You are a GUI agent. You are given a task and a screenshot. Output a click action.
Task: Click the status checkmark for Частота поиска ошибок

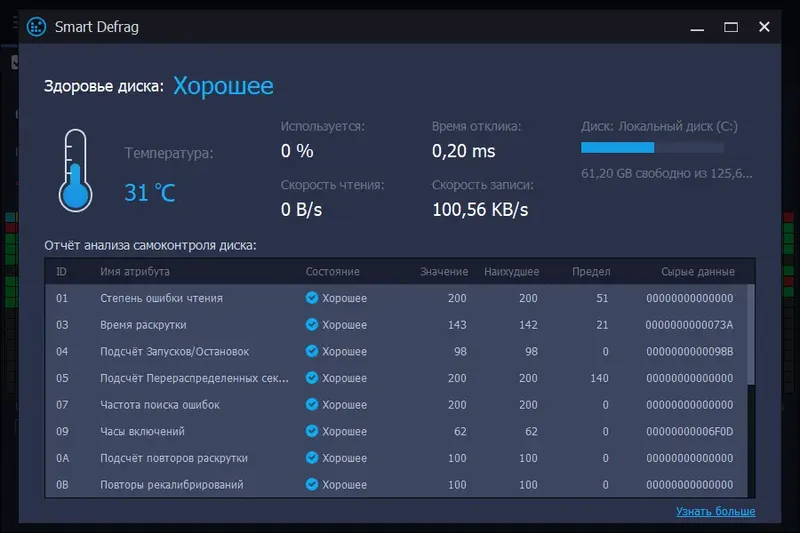pyautogui.click(x=312, y=405)
